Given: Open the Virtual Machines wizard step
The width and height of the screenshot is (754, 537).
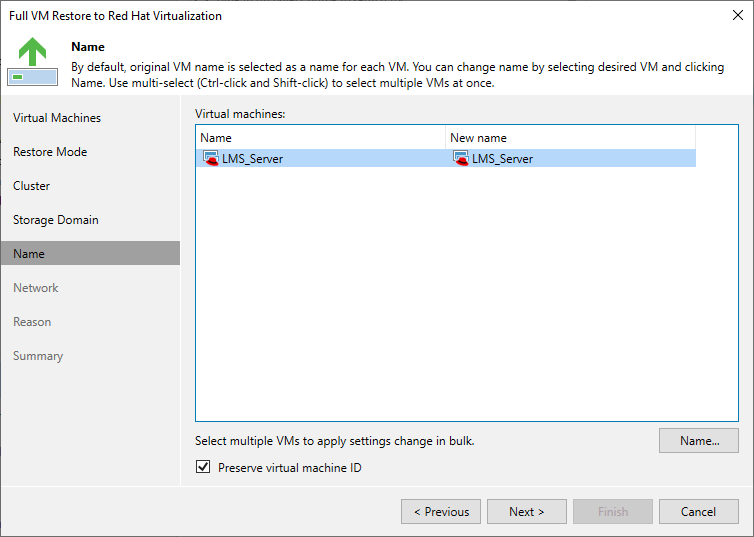Looking at the screenshot, I should tap(57, 118).
